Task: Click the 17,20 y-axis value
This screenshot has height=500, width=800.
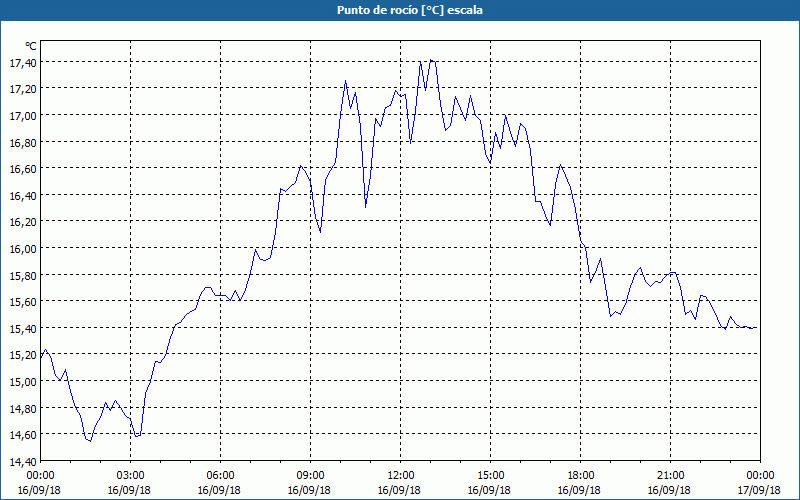Action: 23,89
